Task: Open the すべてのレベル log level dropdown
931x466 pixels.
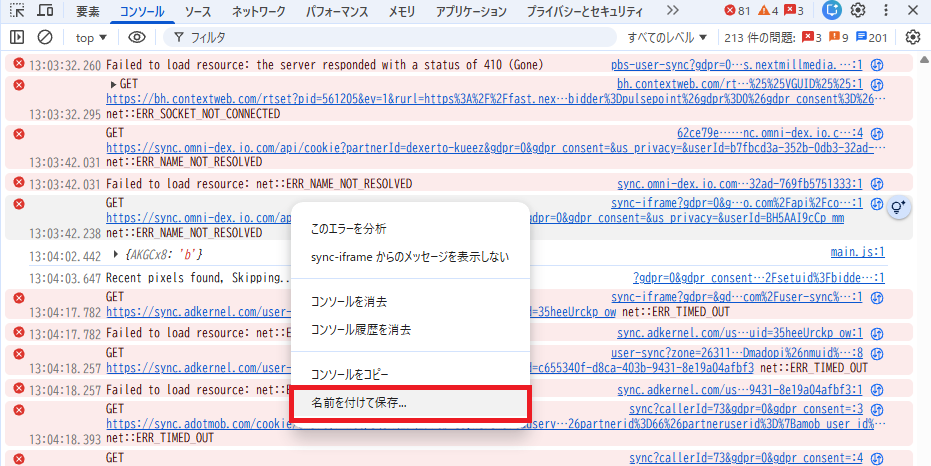Action: (667, 38)
